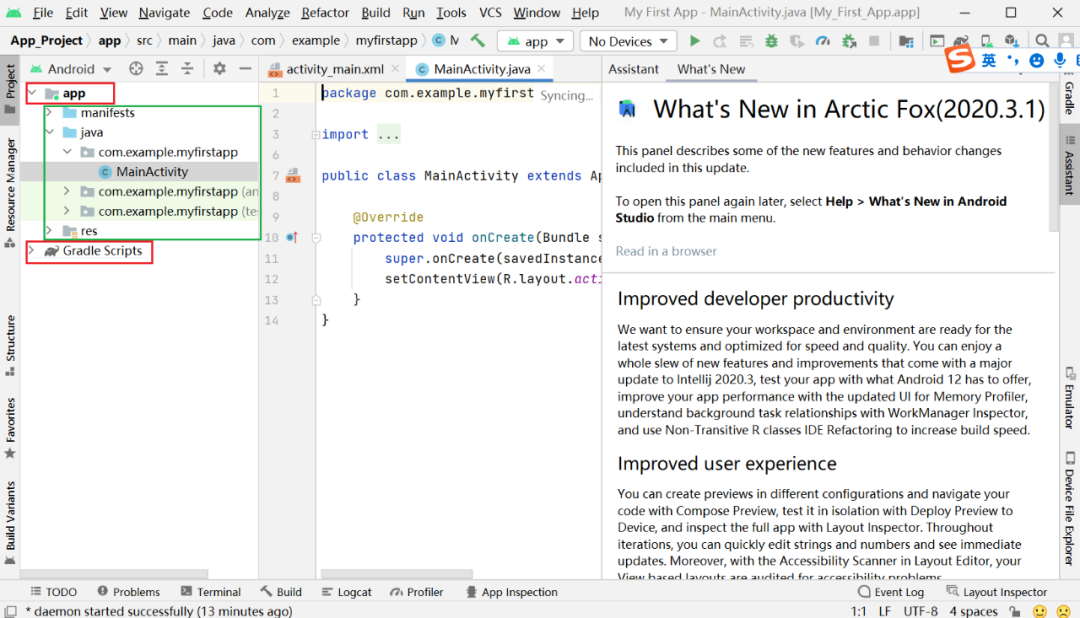Click Read in a browser link
This screenshot has width=1080, height=618.
click(x=666, y=251)
